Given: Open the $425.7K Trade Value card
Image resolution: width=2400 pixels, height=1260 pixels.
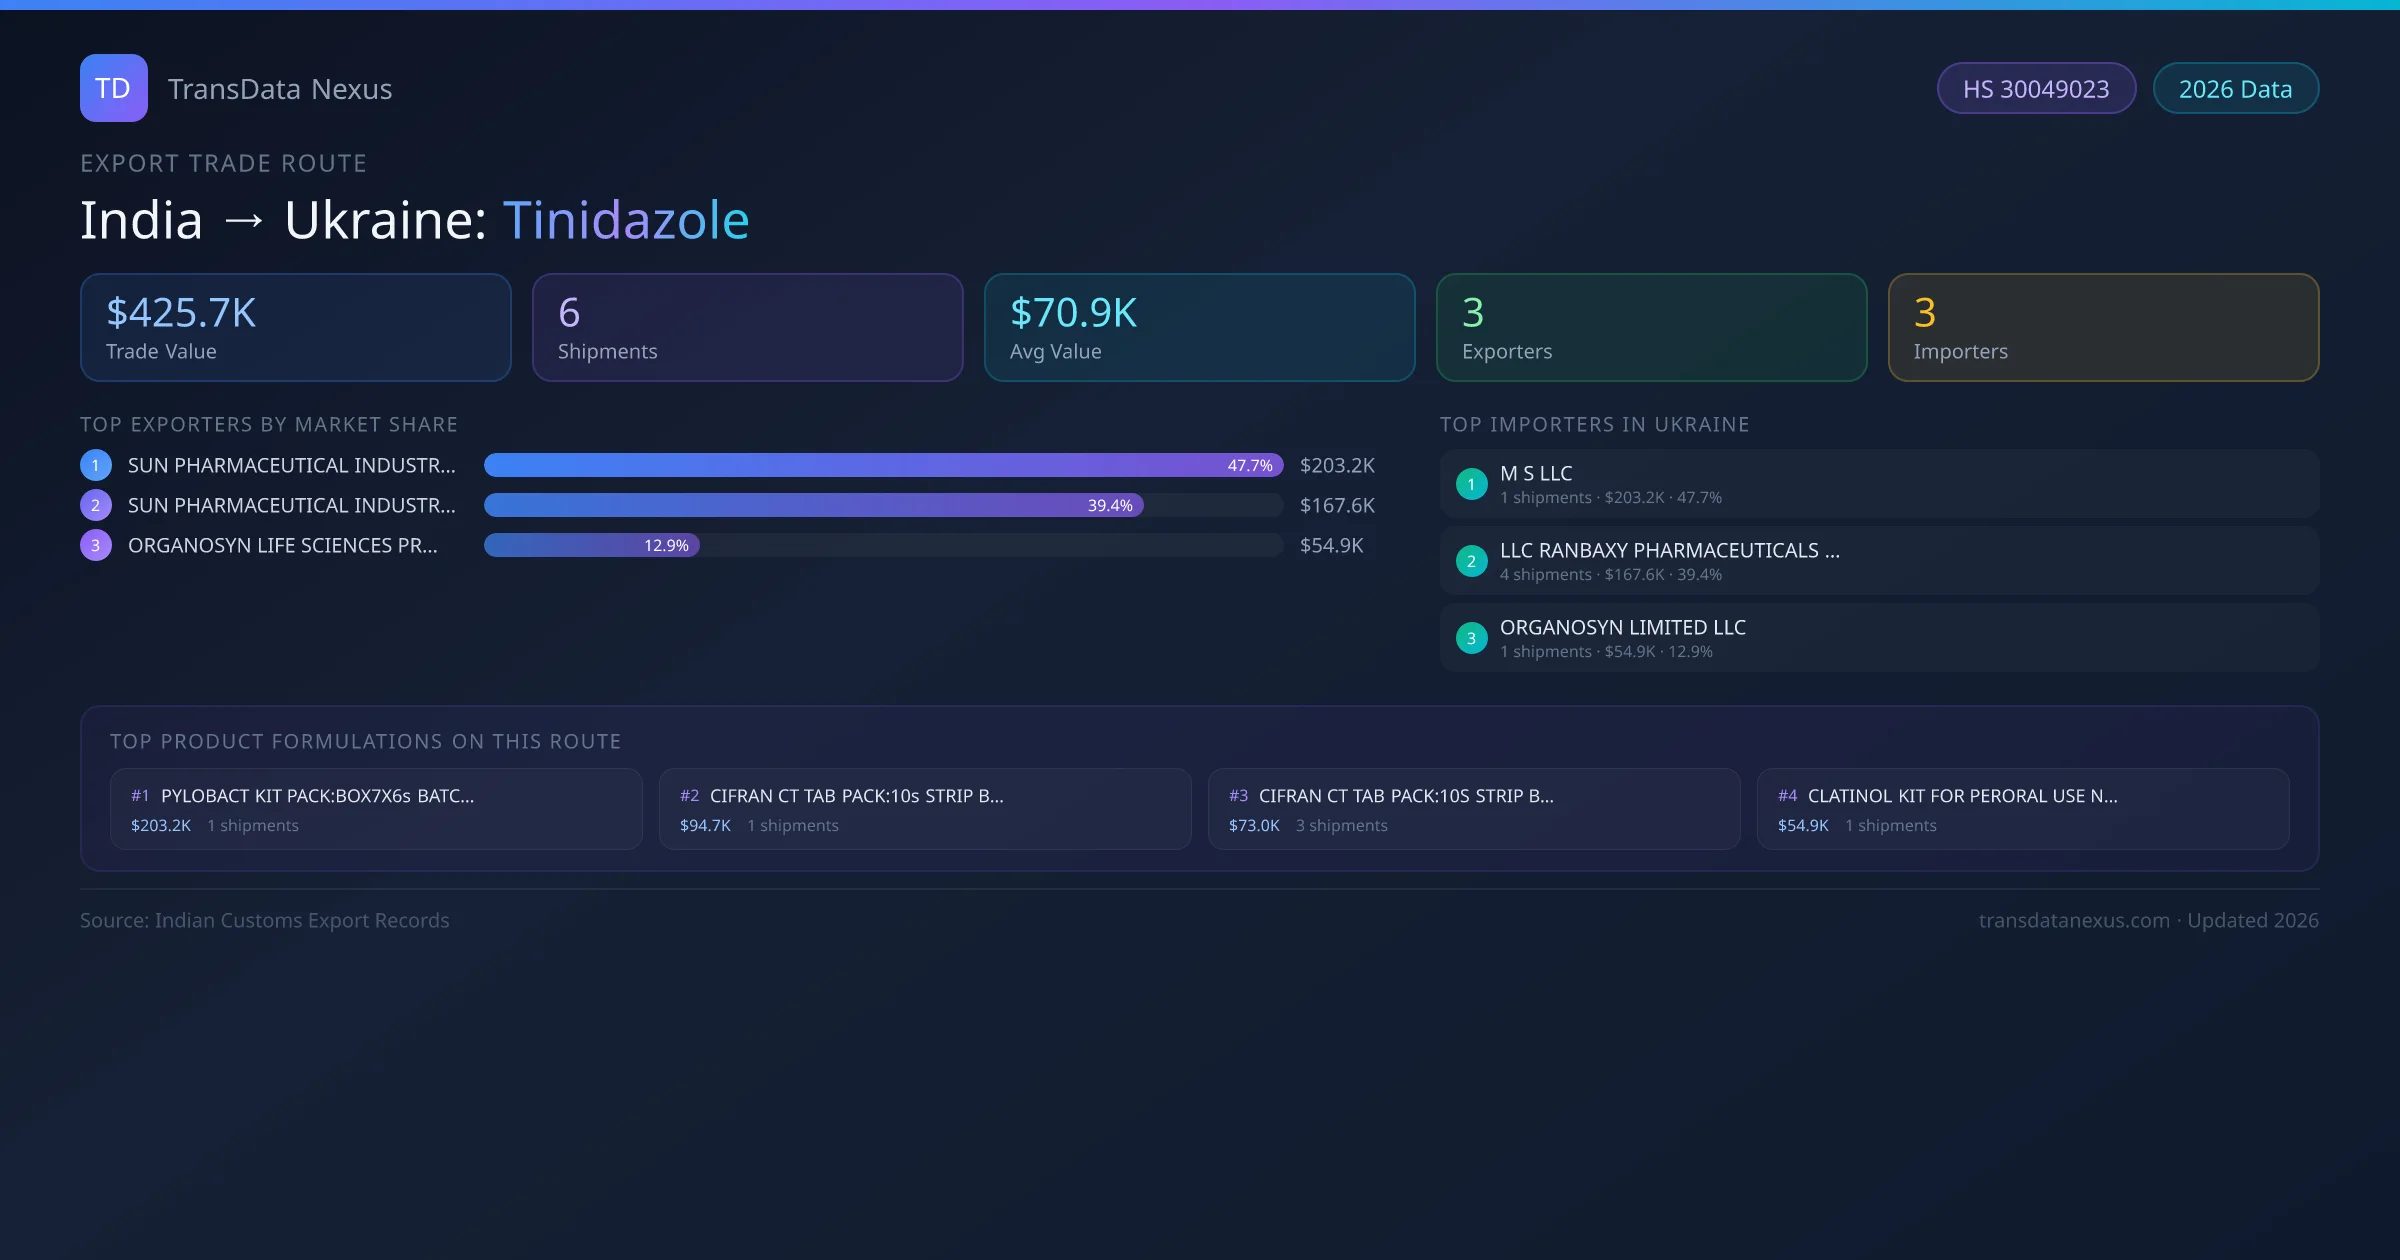Looking at the screenshot, I should click(x=296, y=328).
